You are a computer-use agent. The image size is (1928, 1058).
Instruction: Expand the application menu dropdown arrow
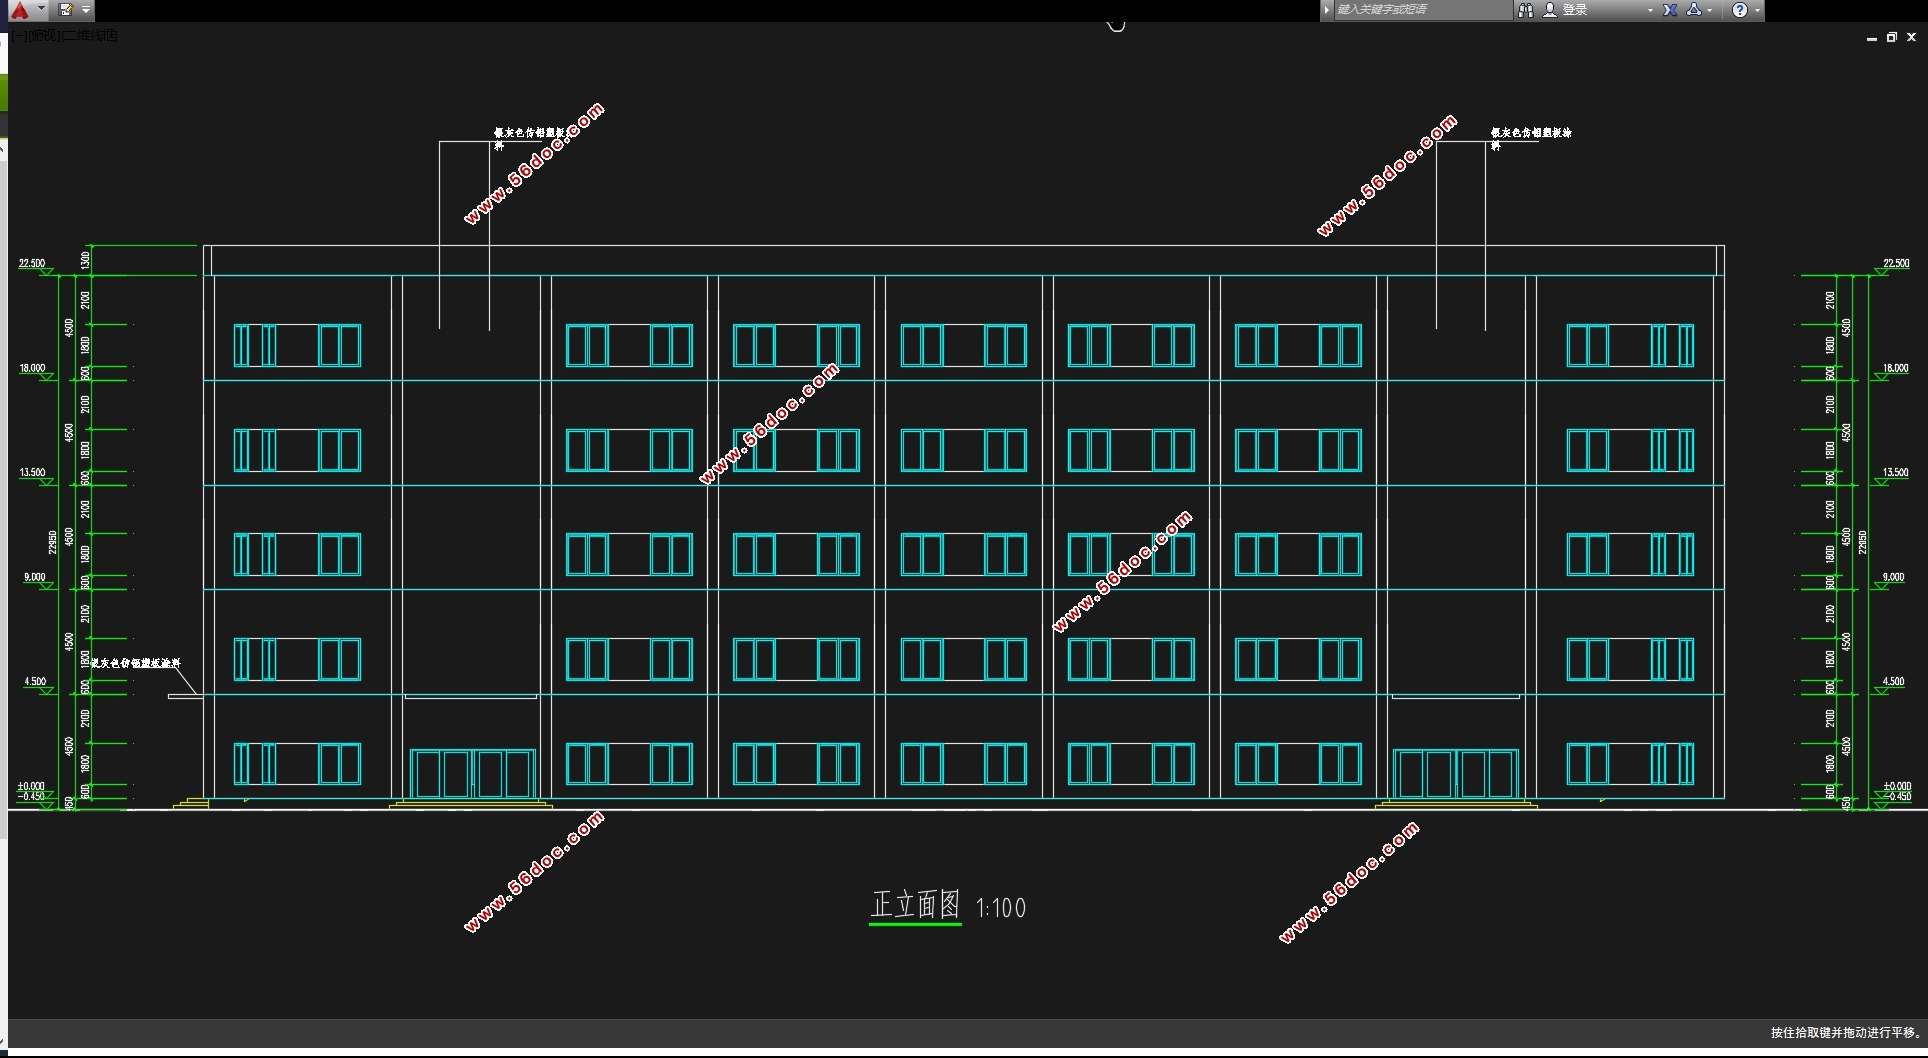[41, 9]
